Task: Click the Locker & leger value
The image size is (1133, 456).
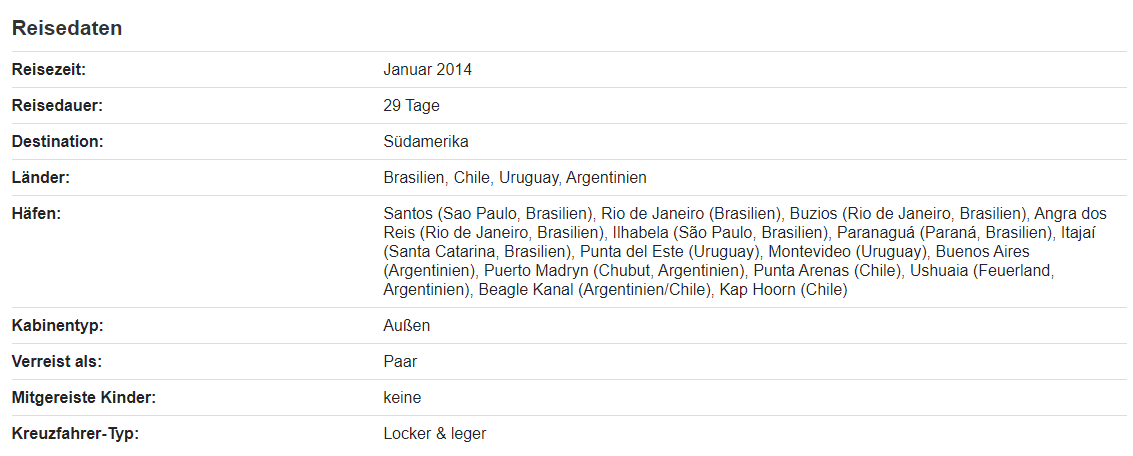Action: click(x=434, y=434)
